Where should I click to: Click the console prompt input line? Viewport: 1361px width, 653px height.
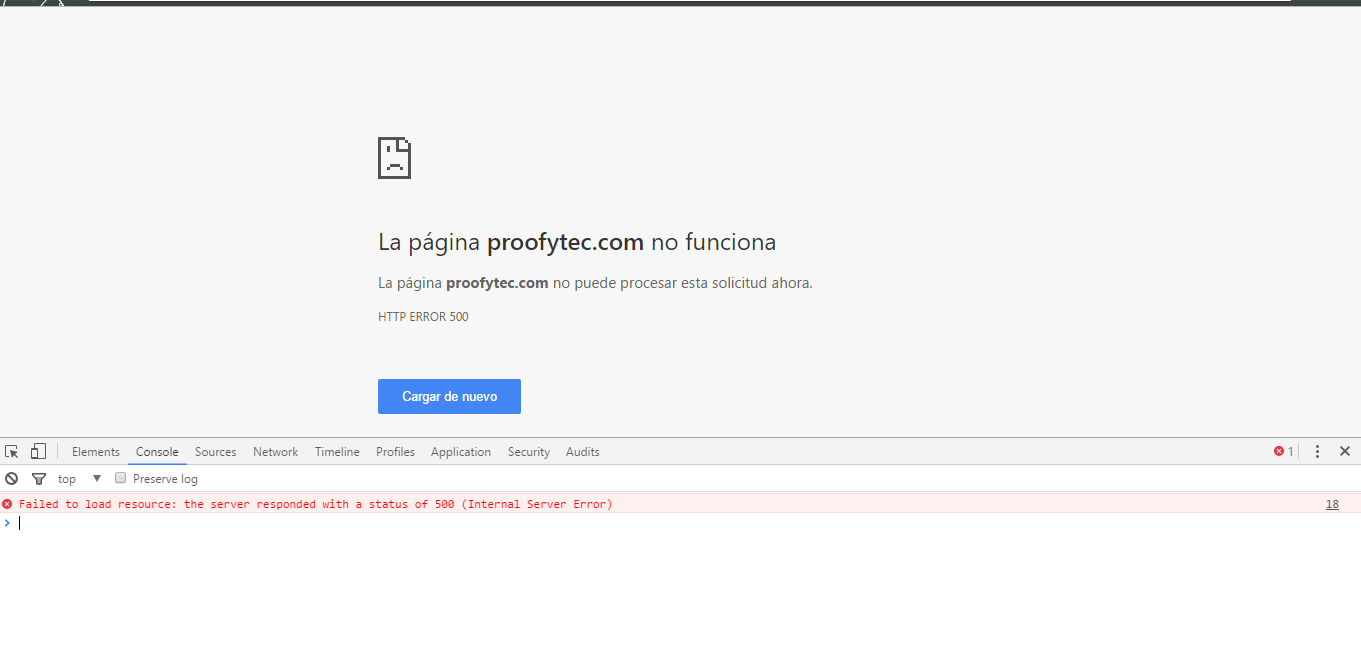[x=680, y=523]
